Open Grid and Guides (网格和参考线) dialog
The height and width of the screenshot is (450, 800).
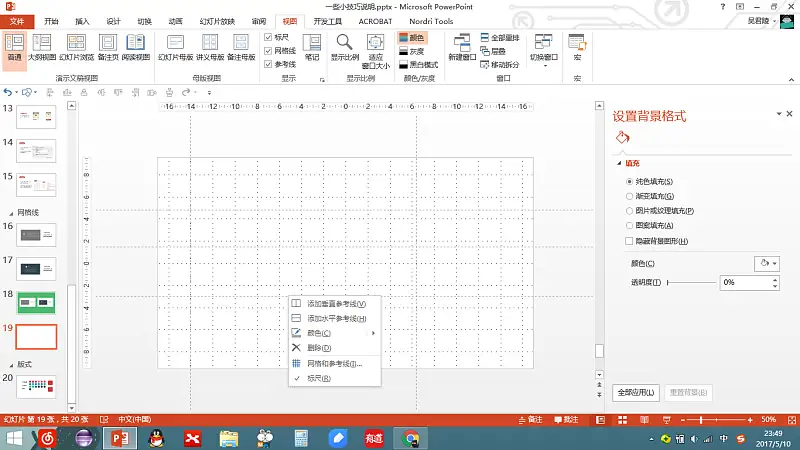(334, 364)
